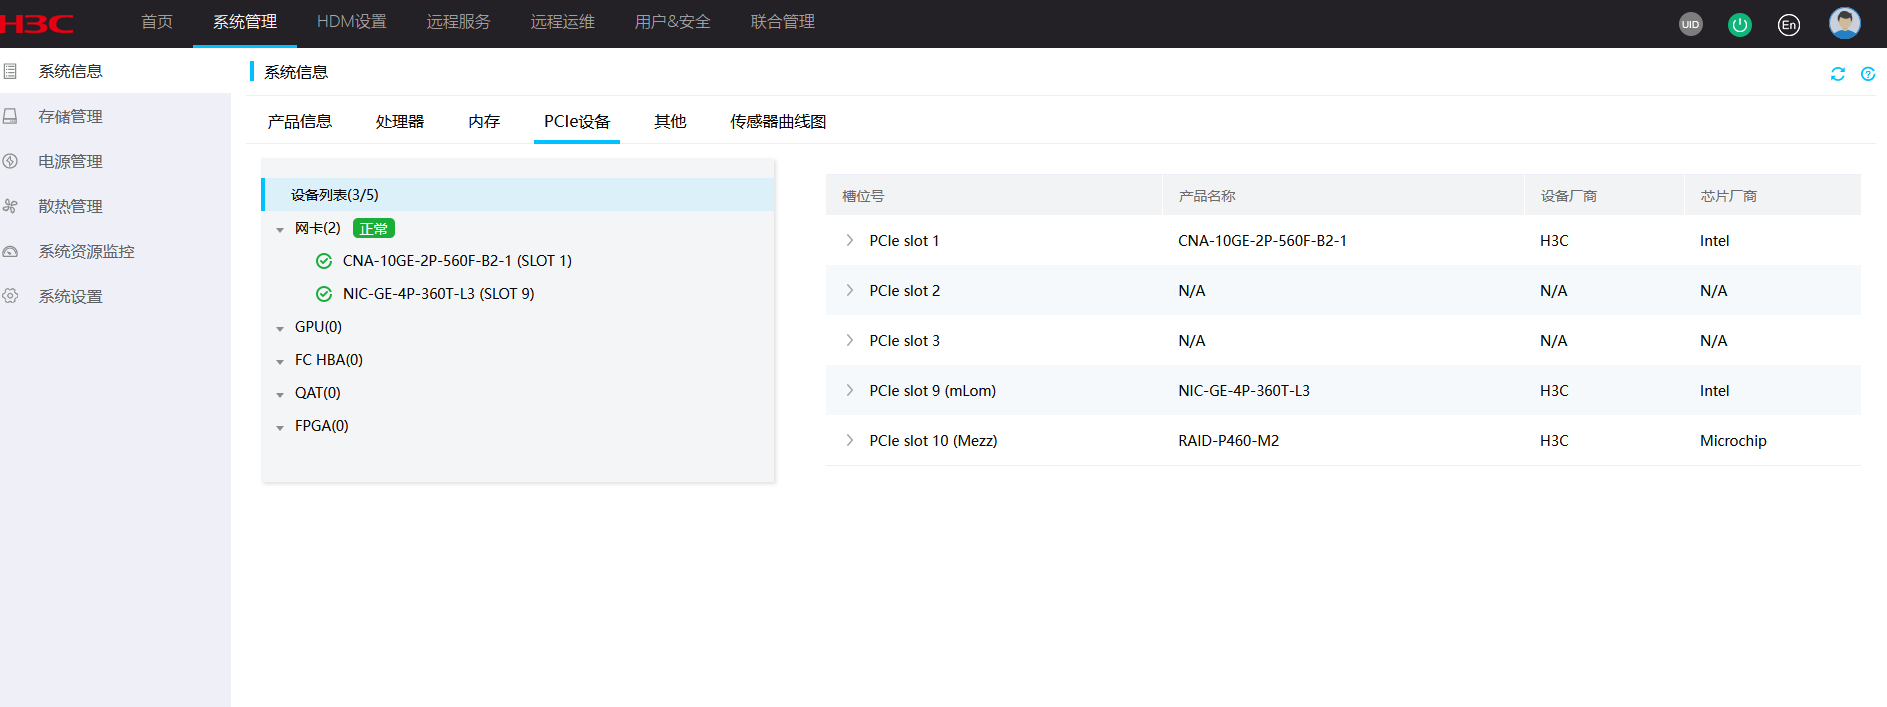Select the 设备列表(3/5) header row
This screenshot has height=707, width=1887.
518,195
